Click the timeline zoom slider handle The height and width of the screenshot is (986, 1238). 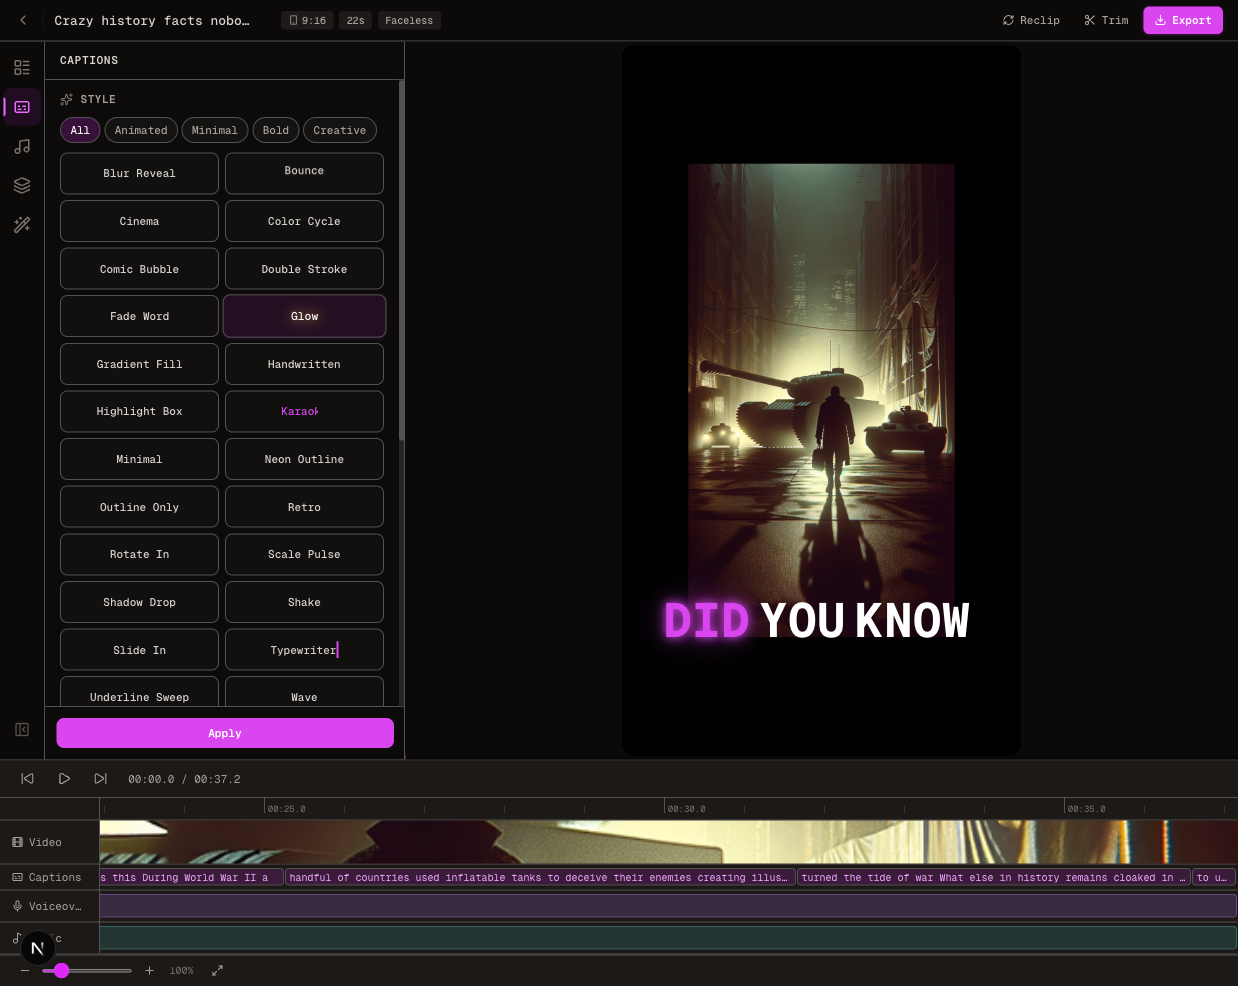[x=62, y=970]
